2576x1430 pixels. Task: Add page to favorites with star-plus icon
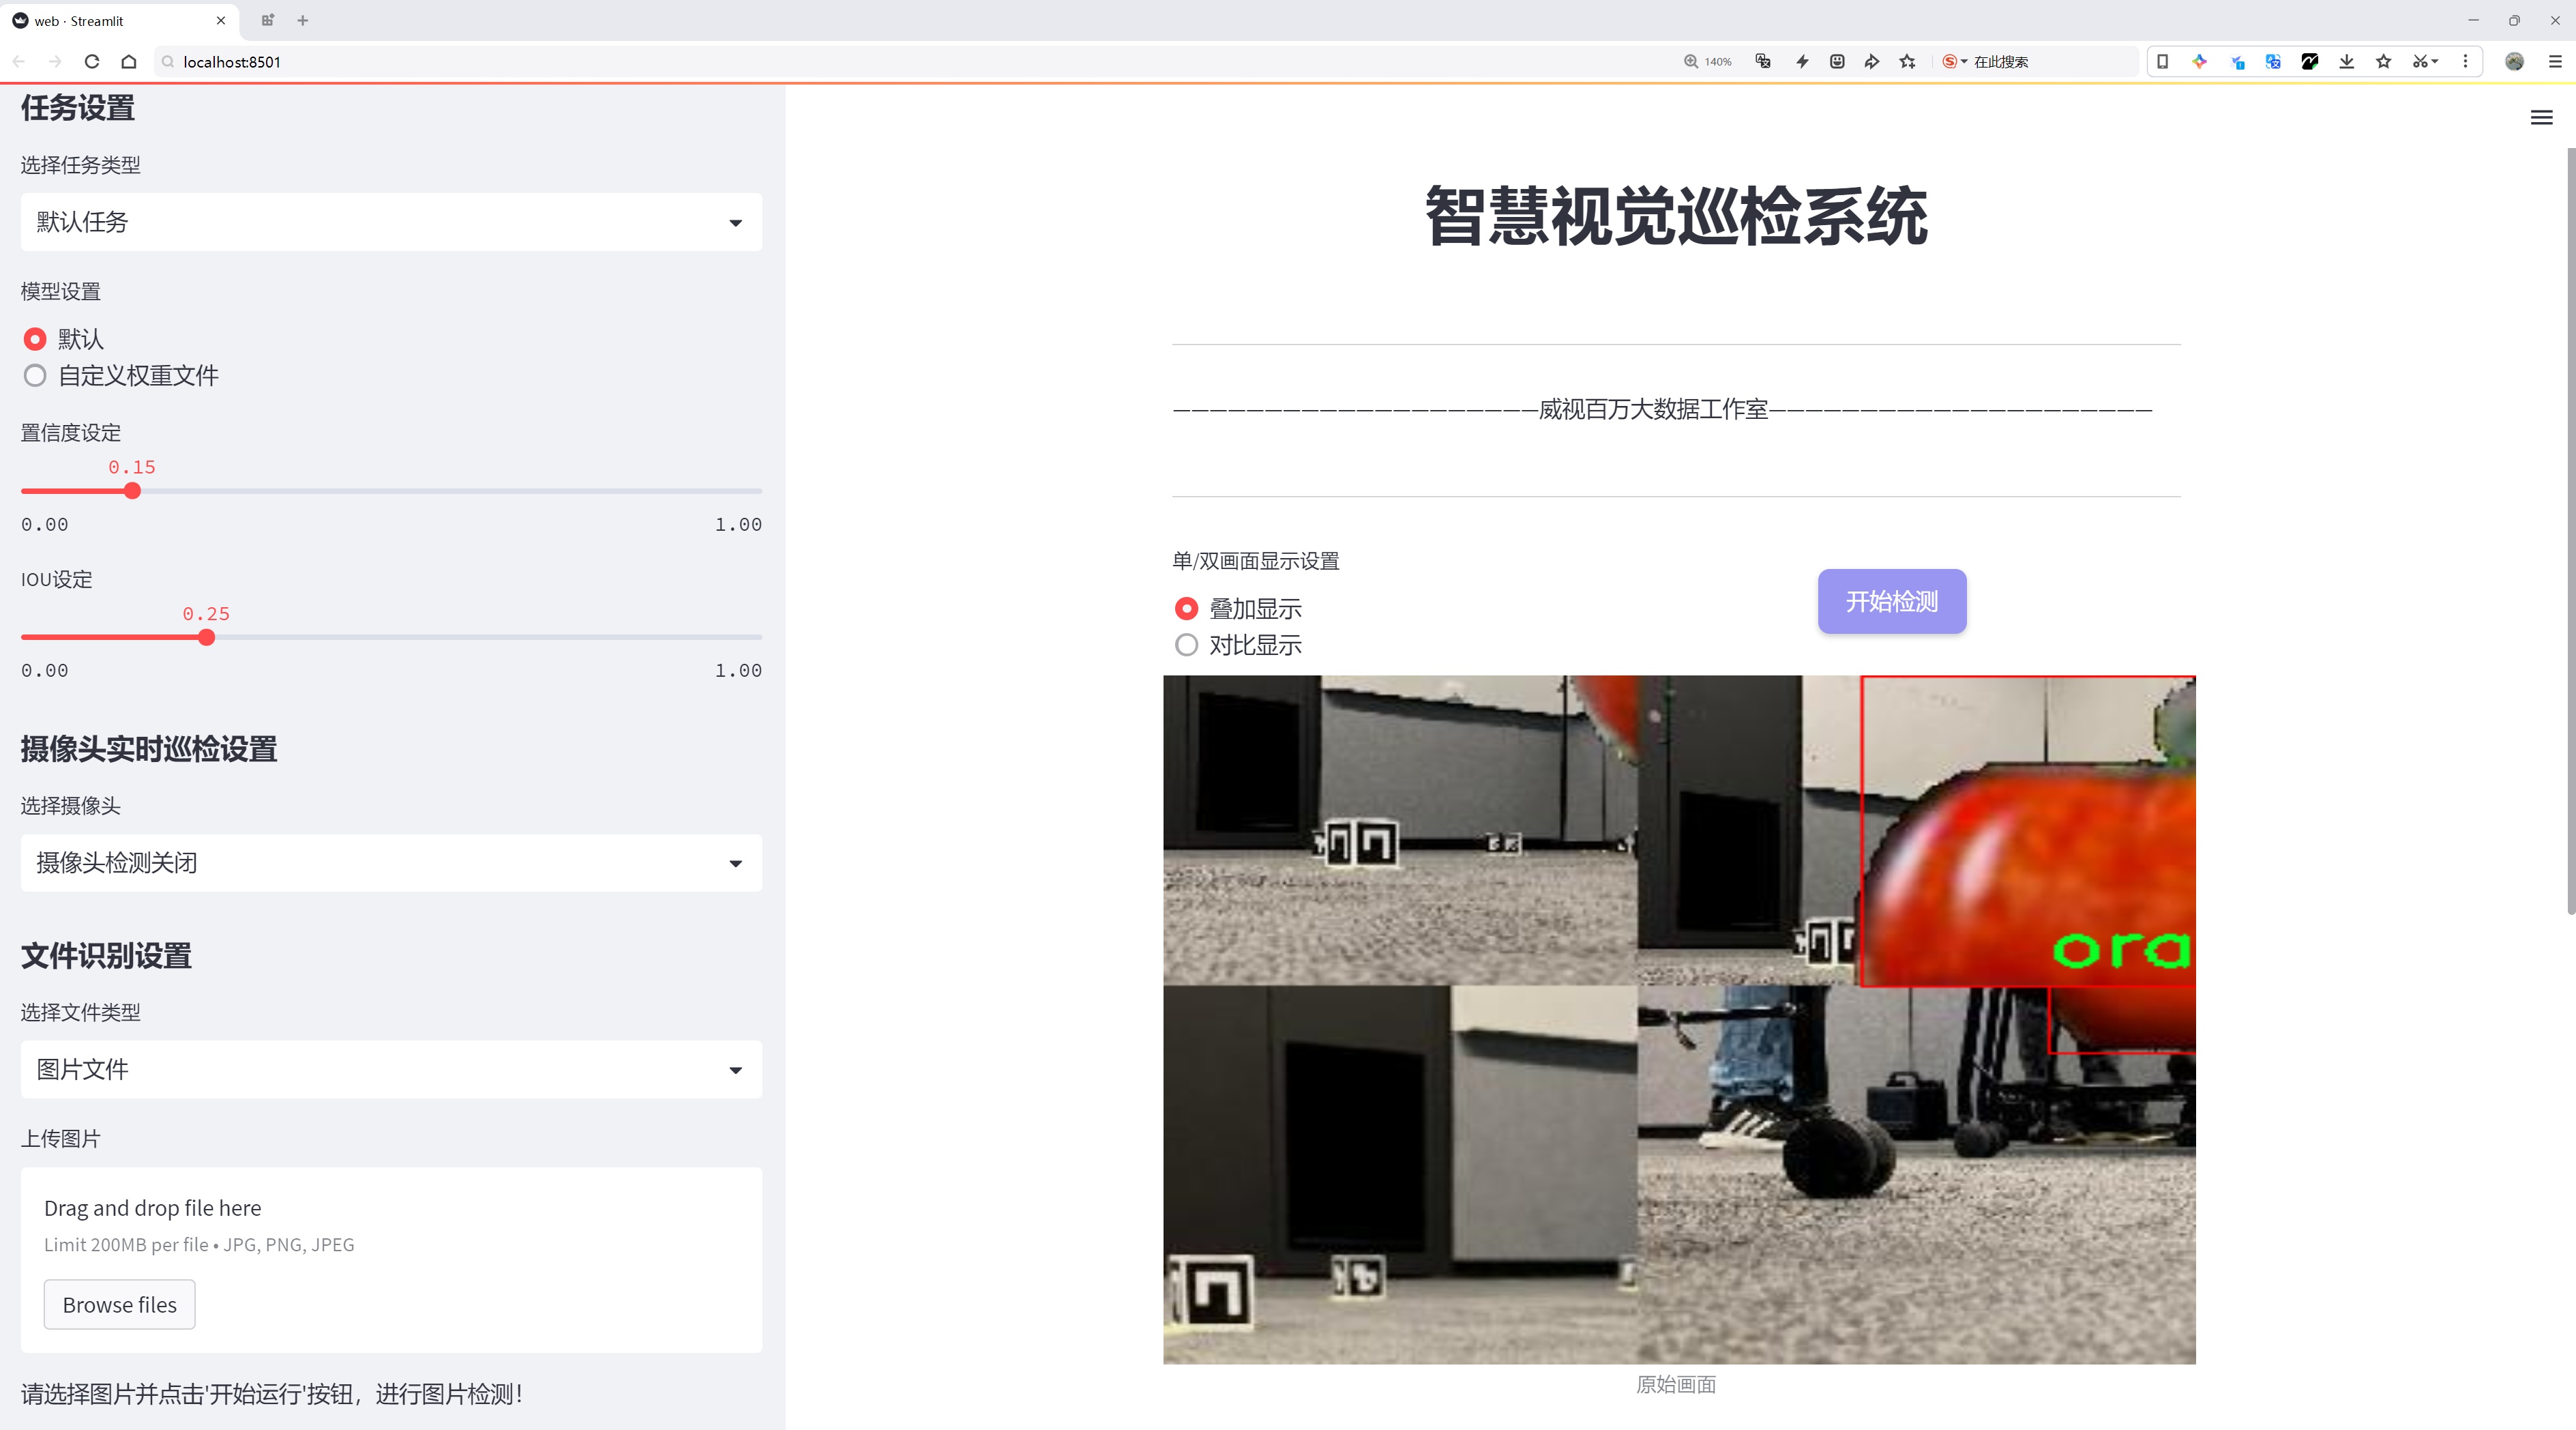coord(1908,61)
